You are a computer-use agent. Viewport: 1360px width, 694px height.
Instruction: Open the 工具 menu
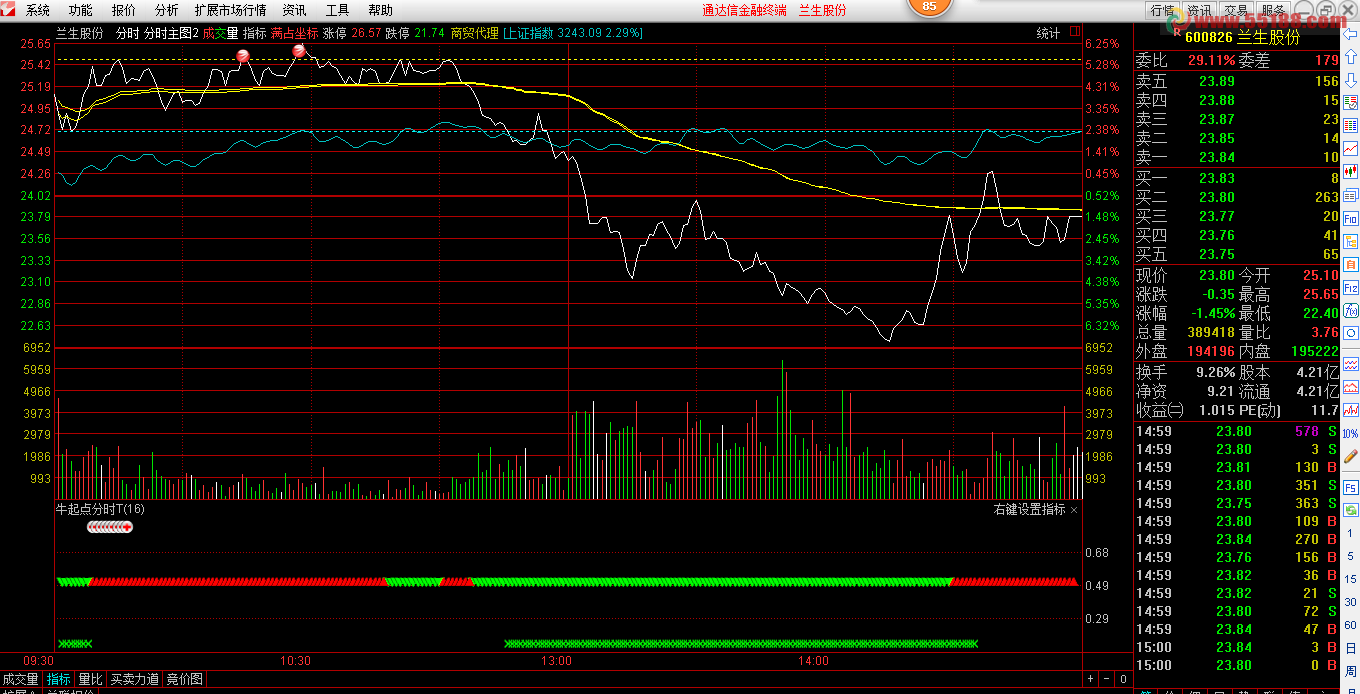[x=338, y=10]
